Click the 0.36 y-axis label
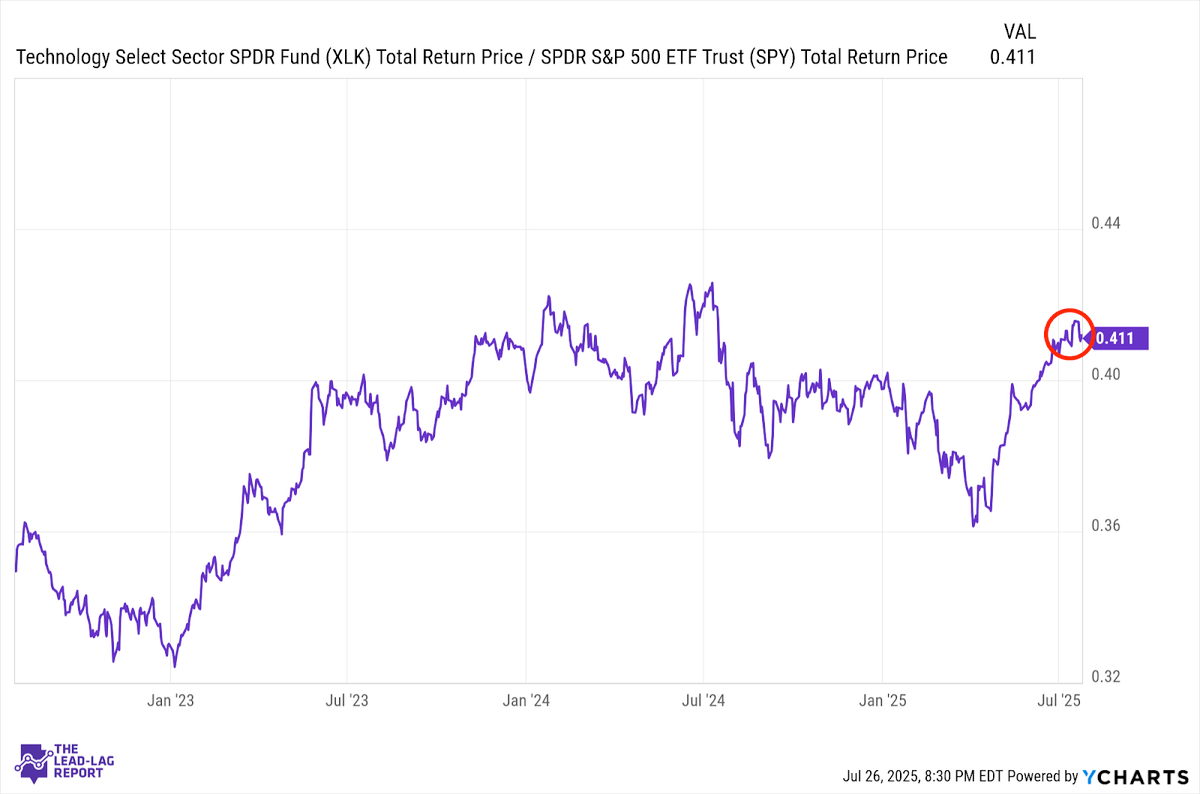This screenshot has height=794, width=1200. pos(1106,524)
